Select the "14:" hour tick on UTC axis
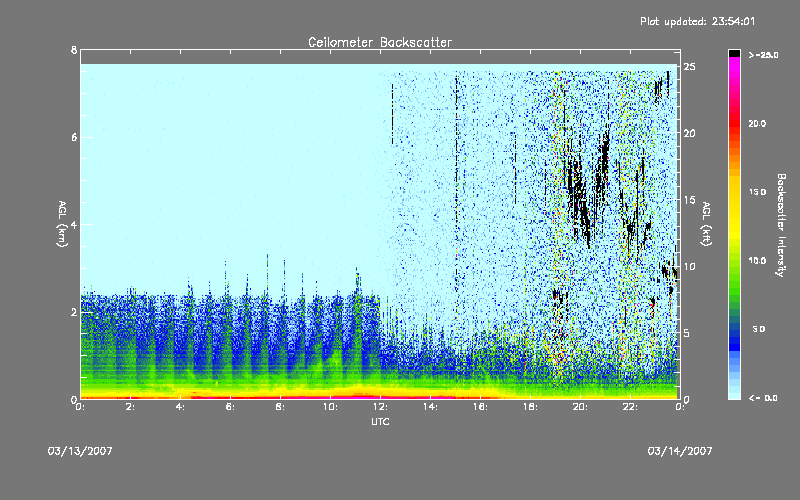Image resolution: width=800 pixels, height=500 pixels. (x=431, y=407)
